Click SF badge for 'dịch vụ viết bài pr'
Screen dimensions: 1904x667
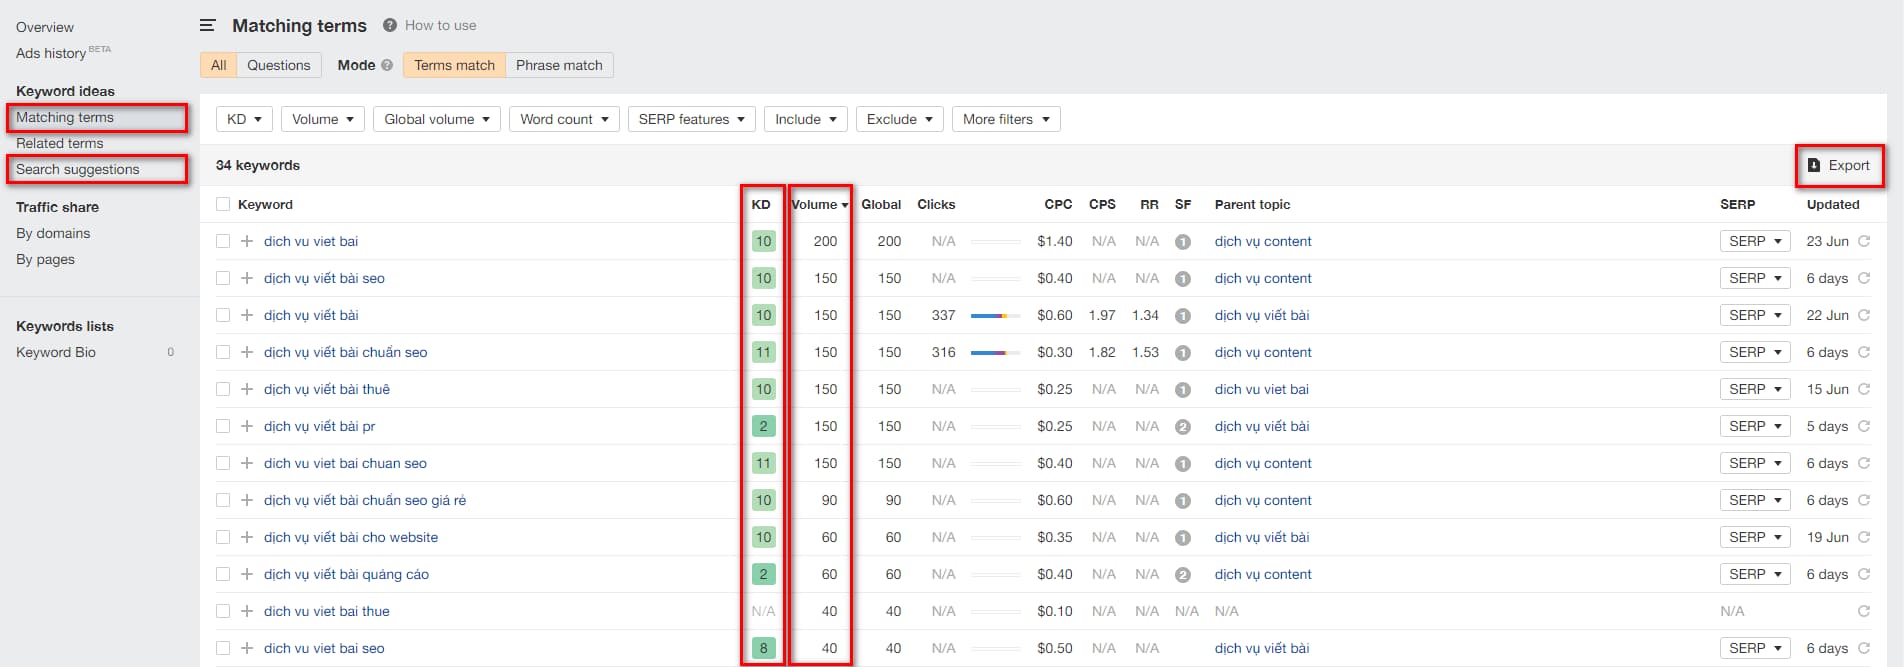click(x=1183, y=427)
